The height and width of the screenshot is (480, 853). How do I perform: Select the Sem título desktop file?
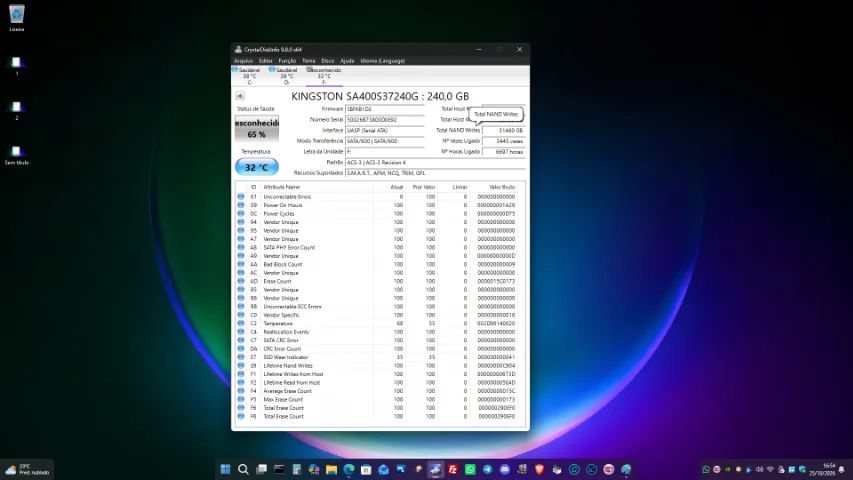16,155
